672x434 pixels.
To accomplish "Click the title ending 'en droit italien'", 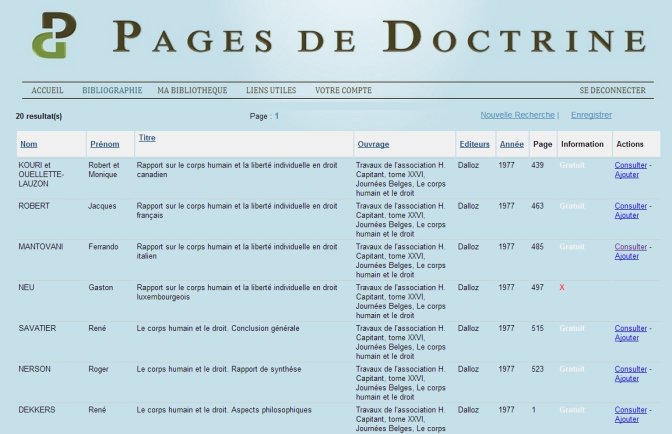I will click(237, 251).
